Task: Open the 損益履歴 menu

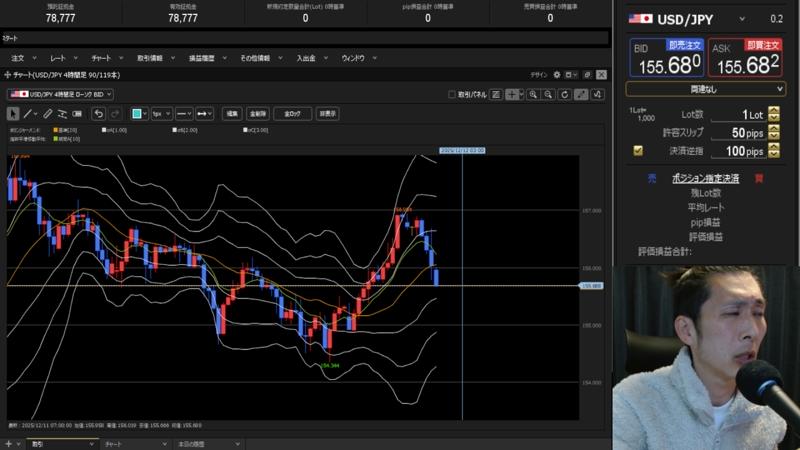Action: click(x=202, y=58)
